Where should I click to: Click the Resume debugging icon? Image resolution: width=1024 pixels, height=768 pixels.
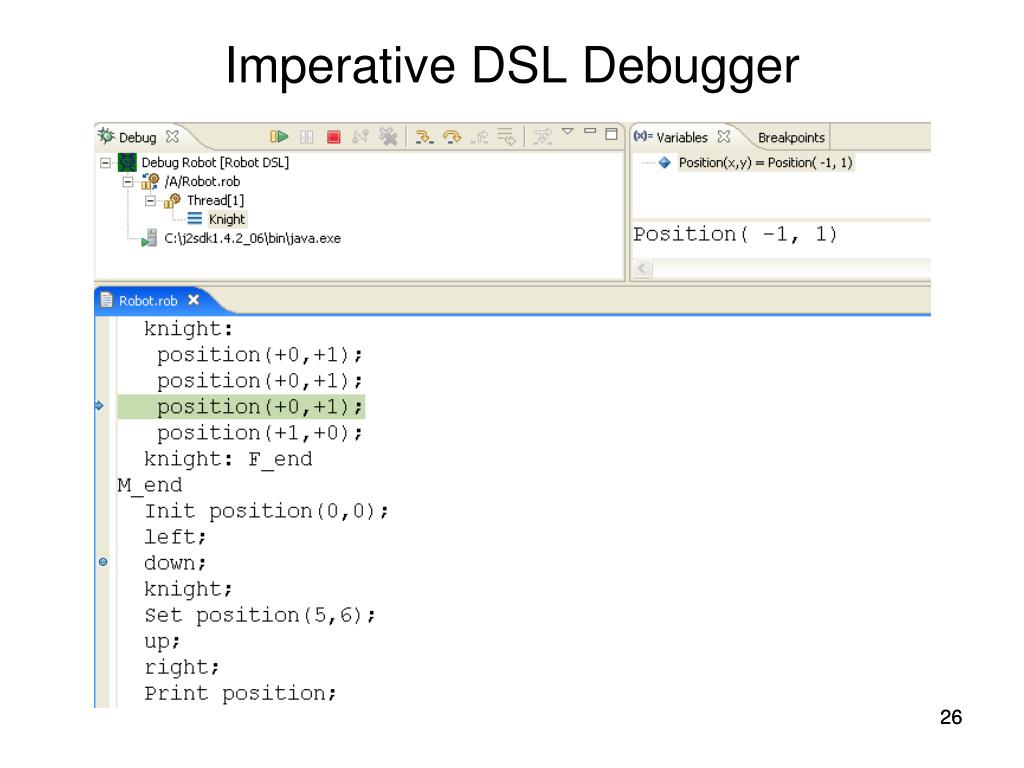point(279,136)
